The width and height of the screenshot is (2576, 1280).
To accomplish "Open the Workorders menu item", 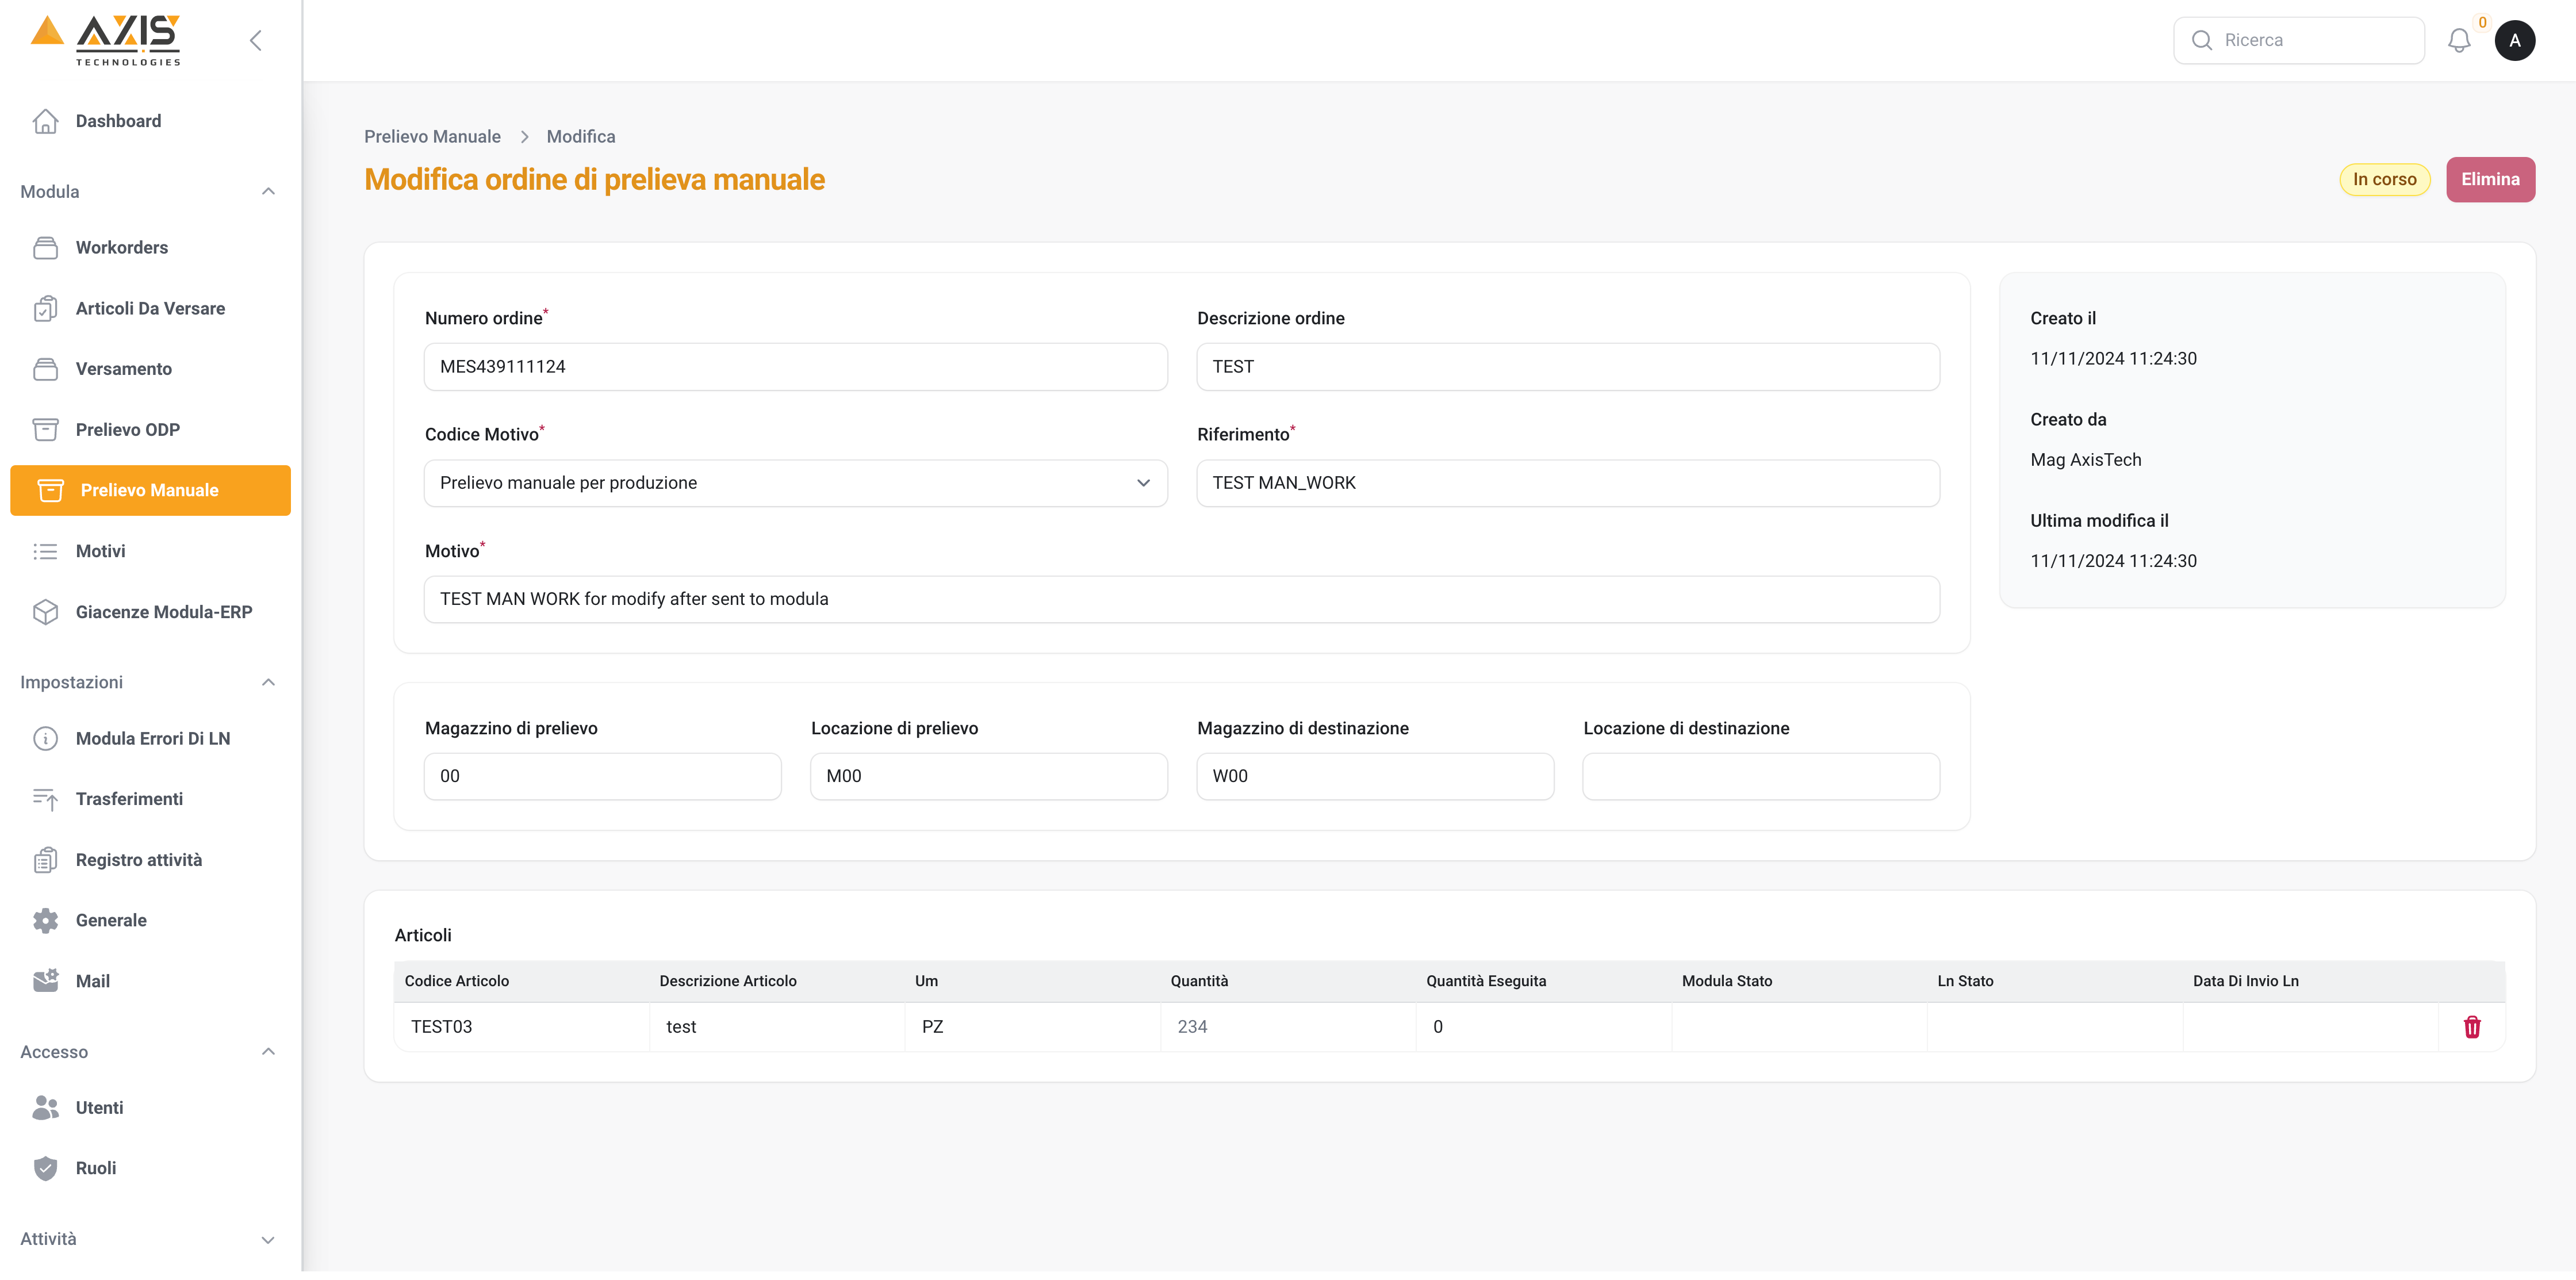I will (x=122, y=247).
